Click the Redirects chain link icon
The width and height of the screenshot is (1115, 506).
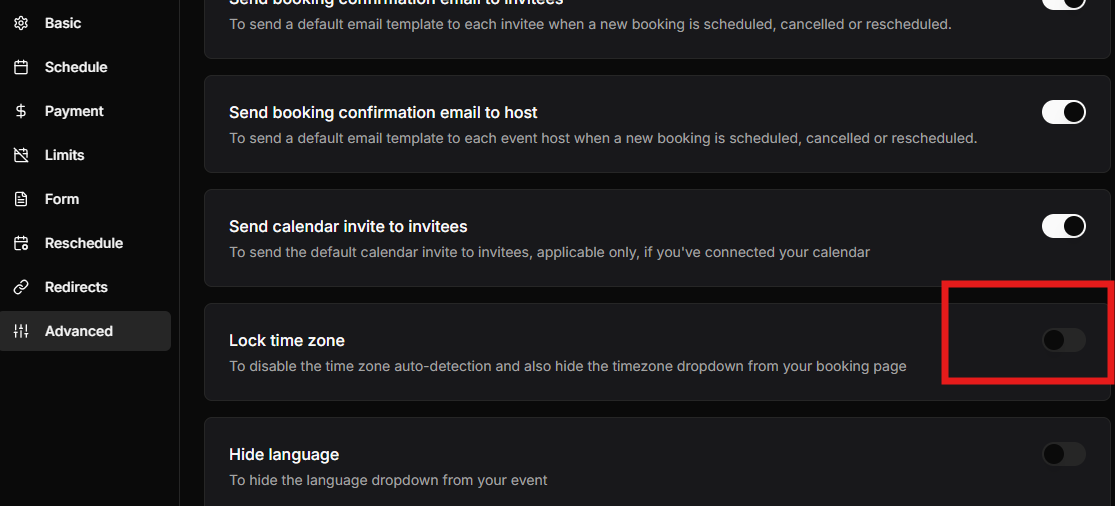[21, 287]
